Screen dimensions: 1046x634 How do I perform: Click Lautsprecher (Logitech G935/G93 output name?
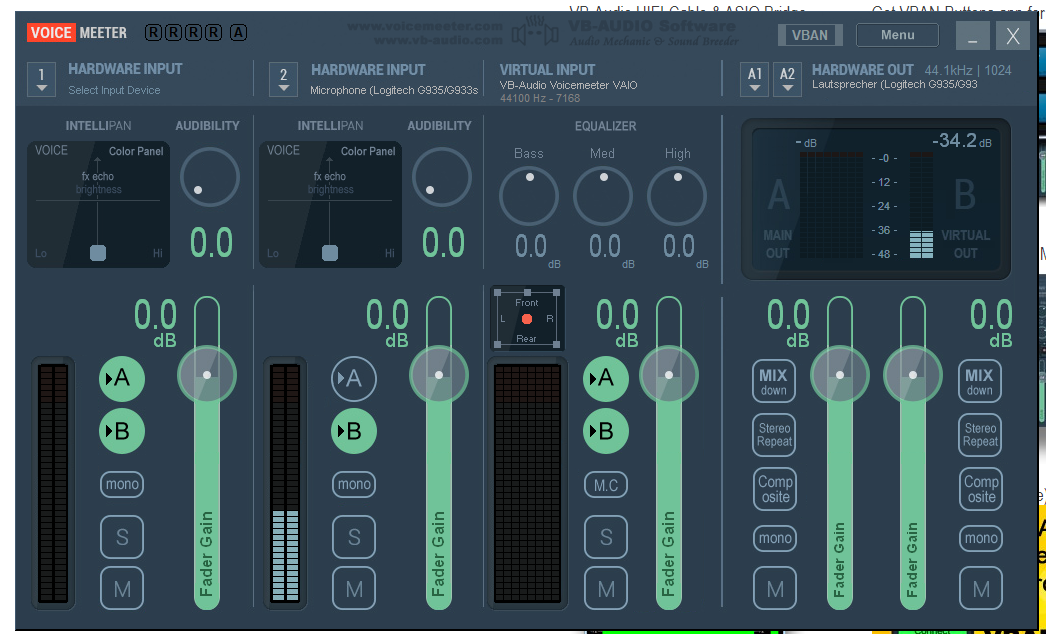point(895,85)
